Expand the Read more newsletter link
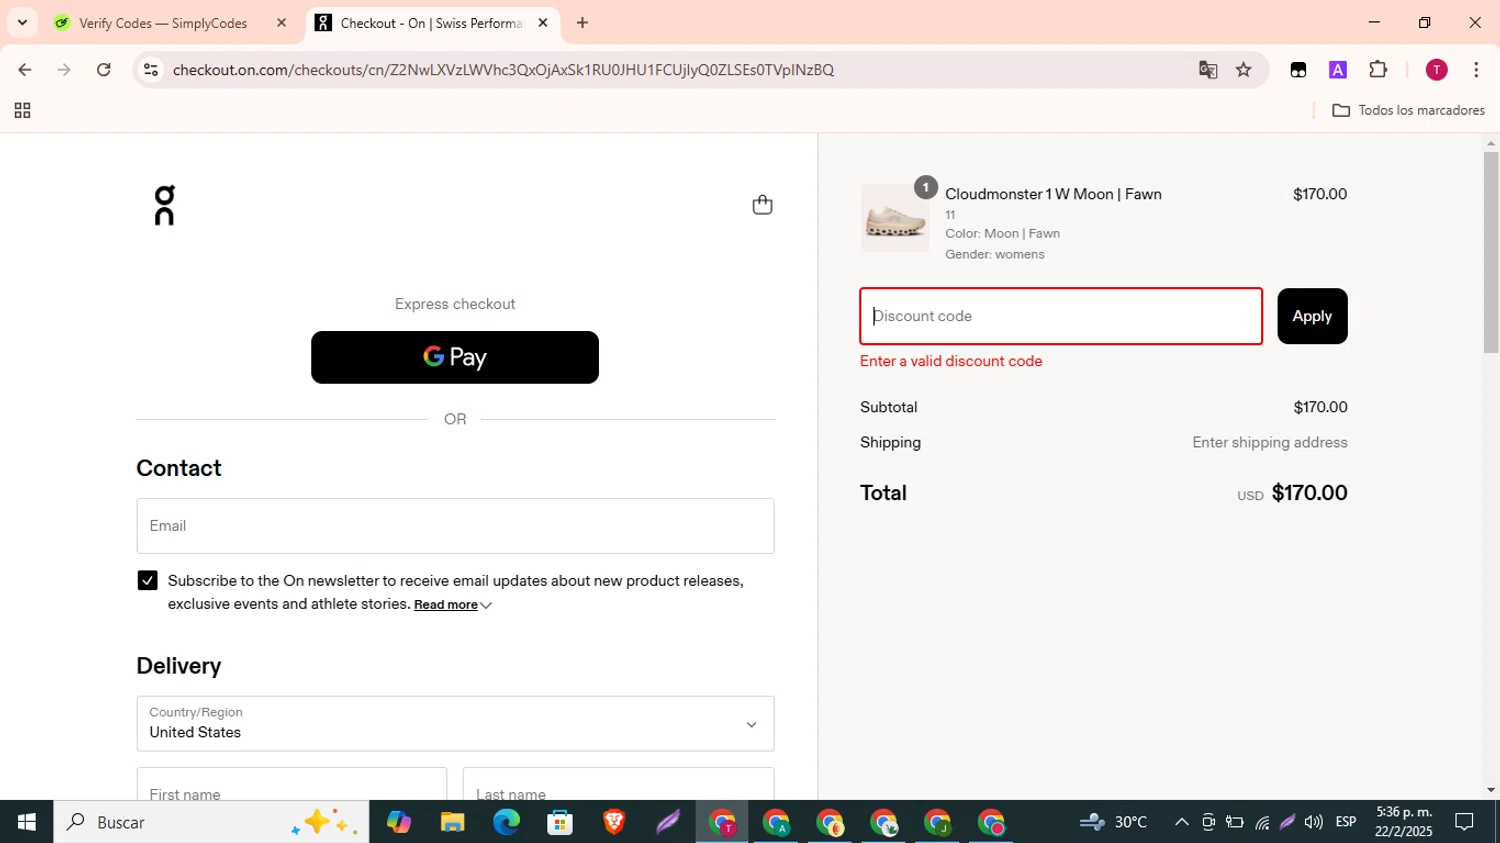Viewport: 1500px width, 843px height. (452, 605)
